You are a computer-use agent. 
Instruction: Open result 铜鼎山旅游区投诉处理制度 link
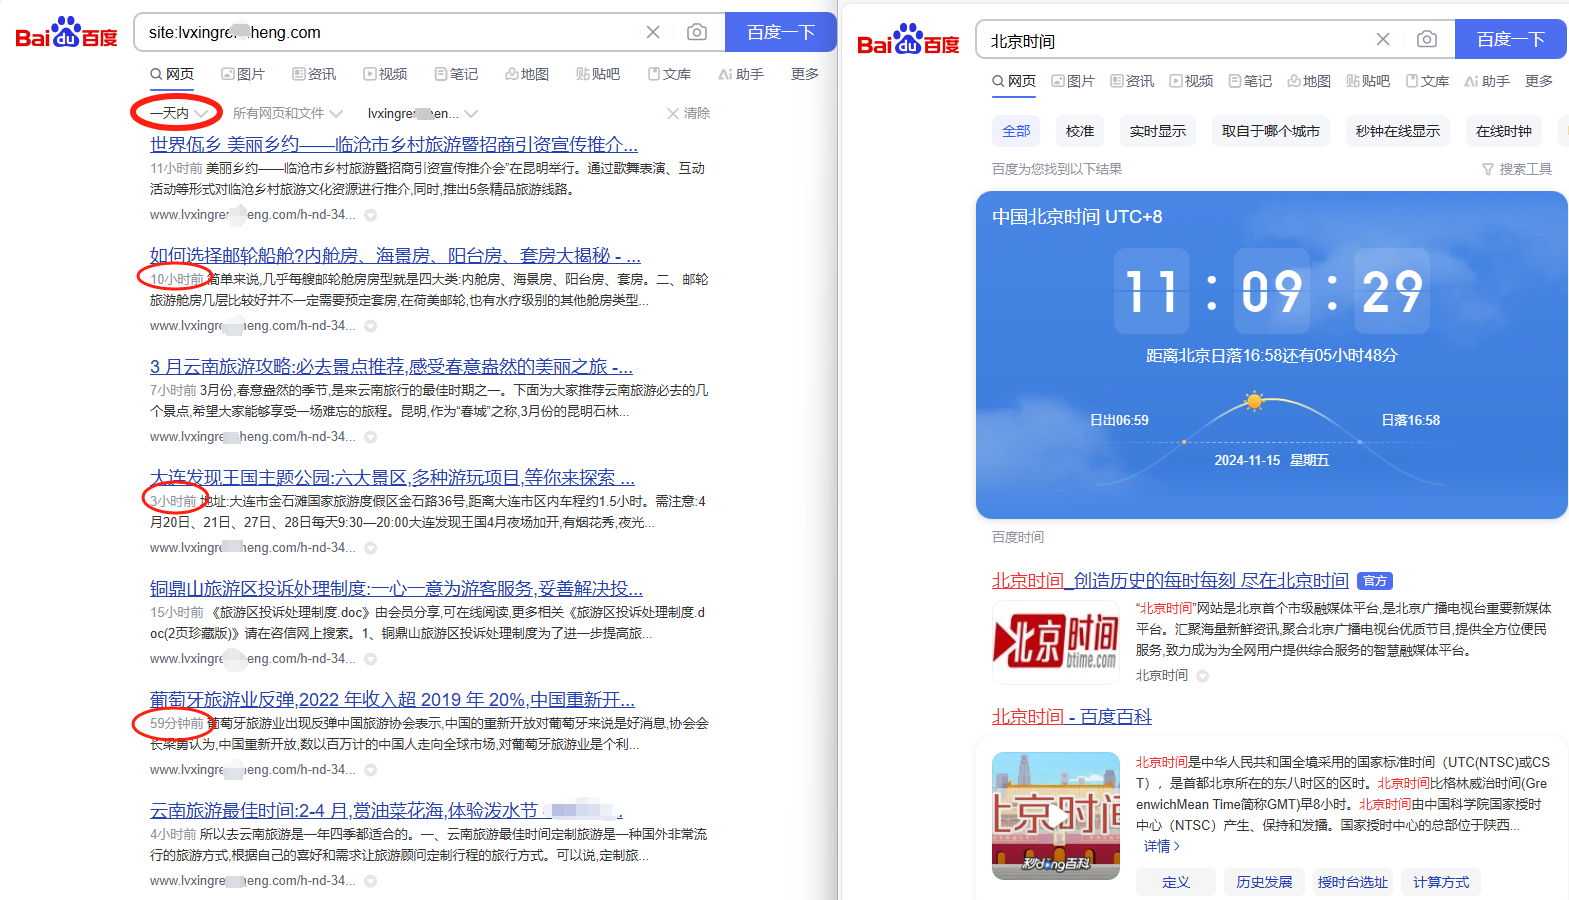point(396,588)
